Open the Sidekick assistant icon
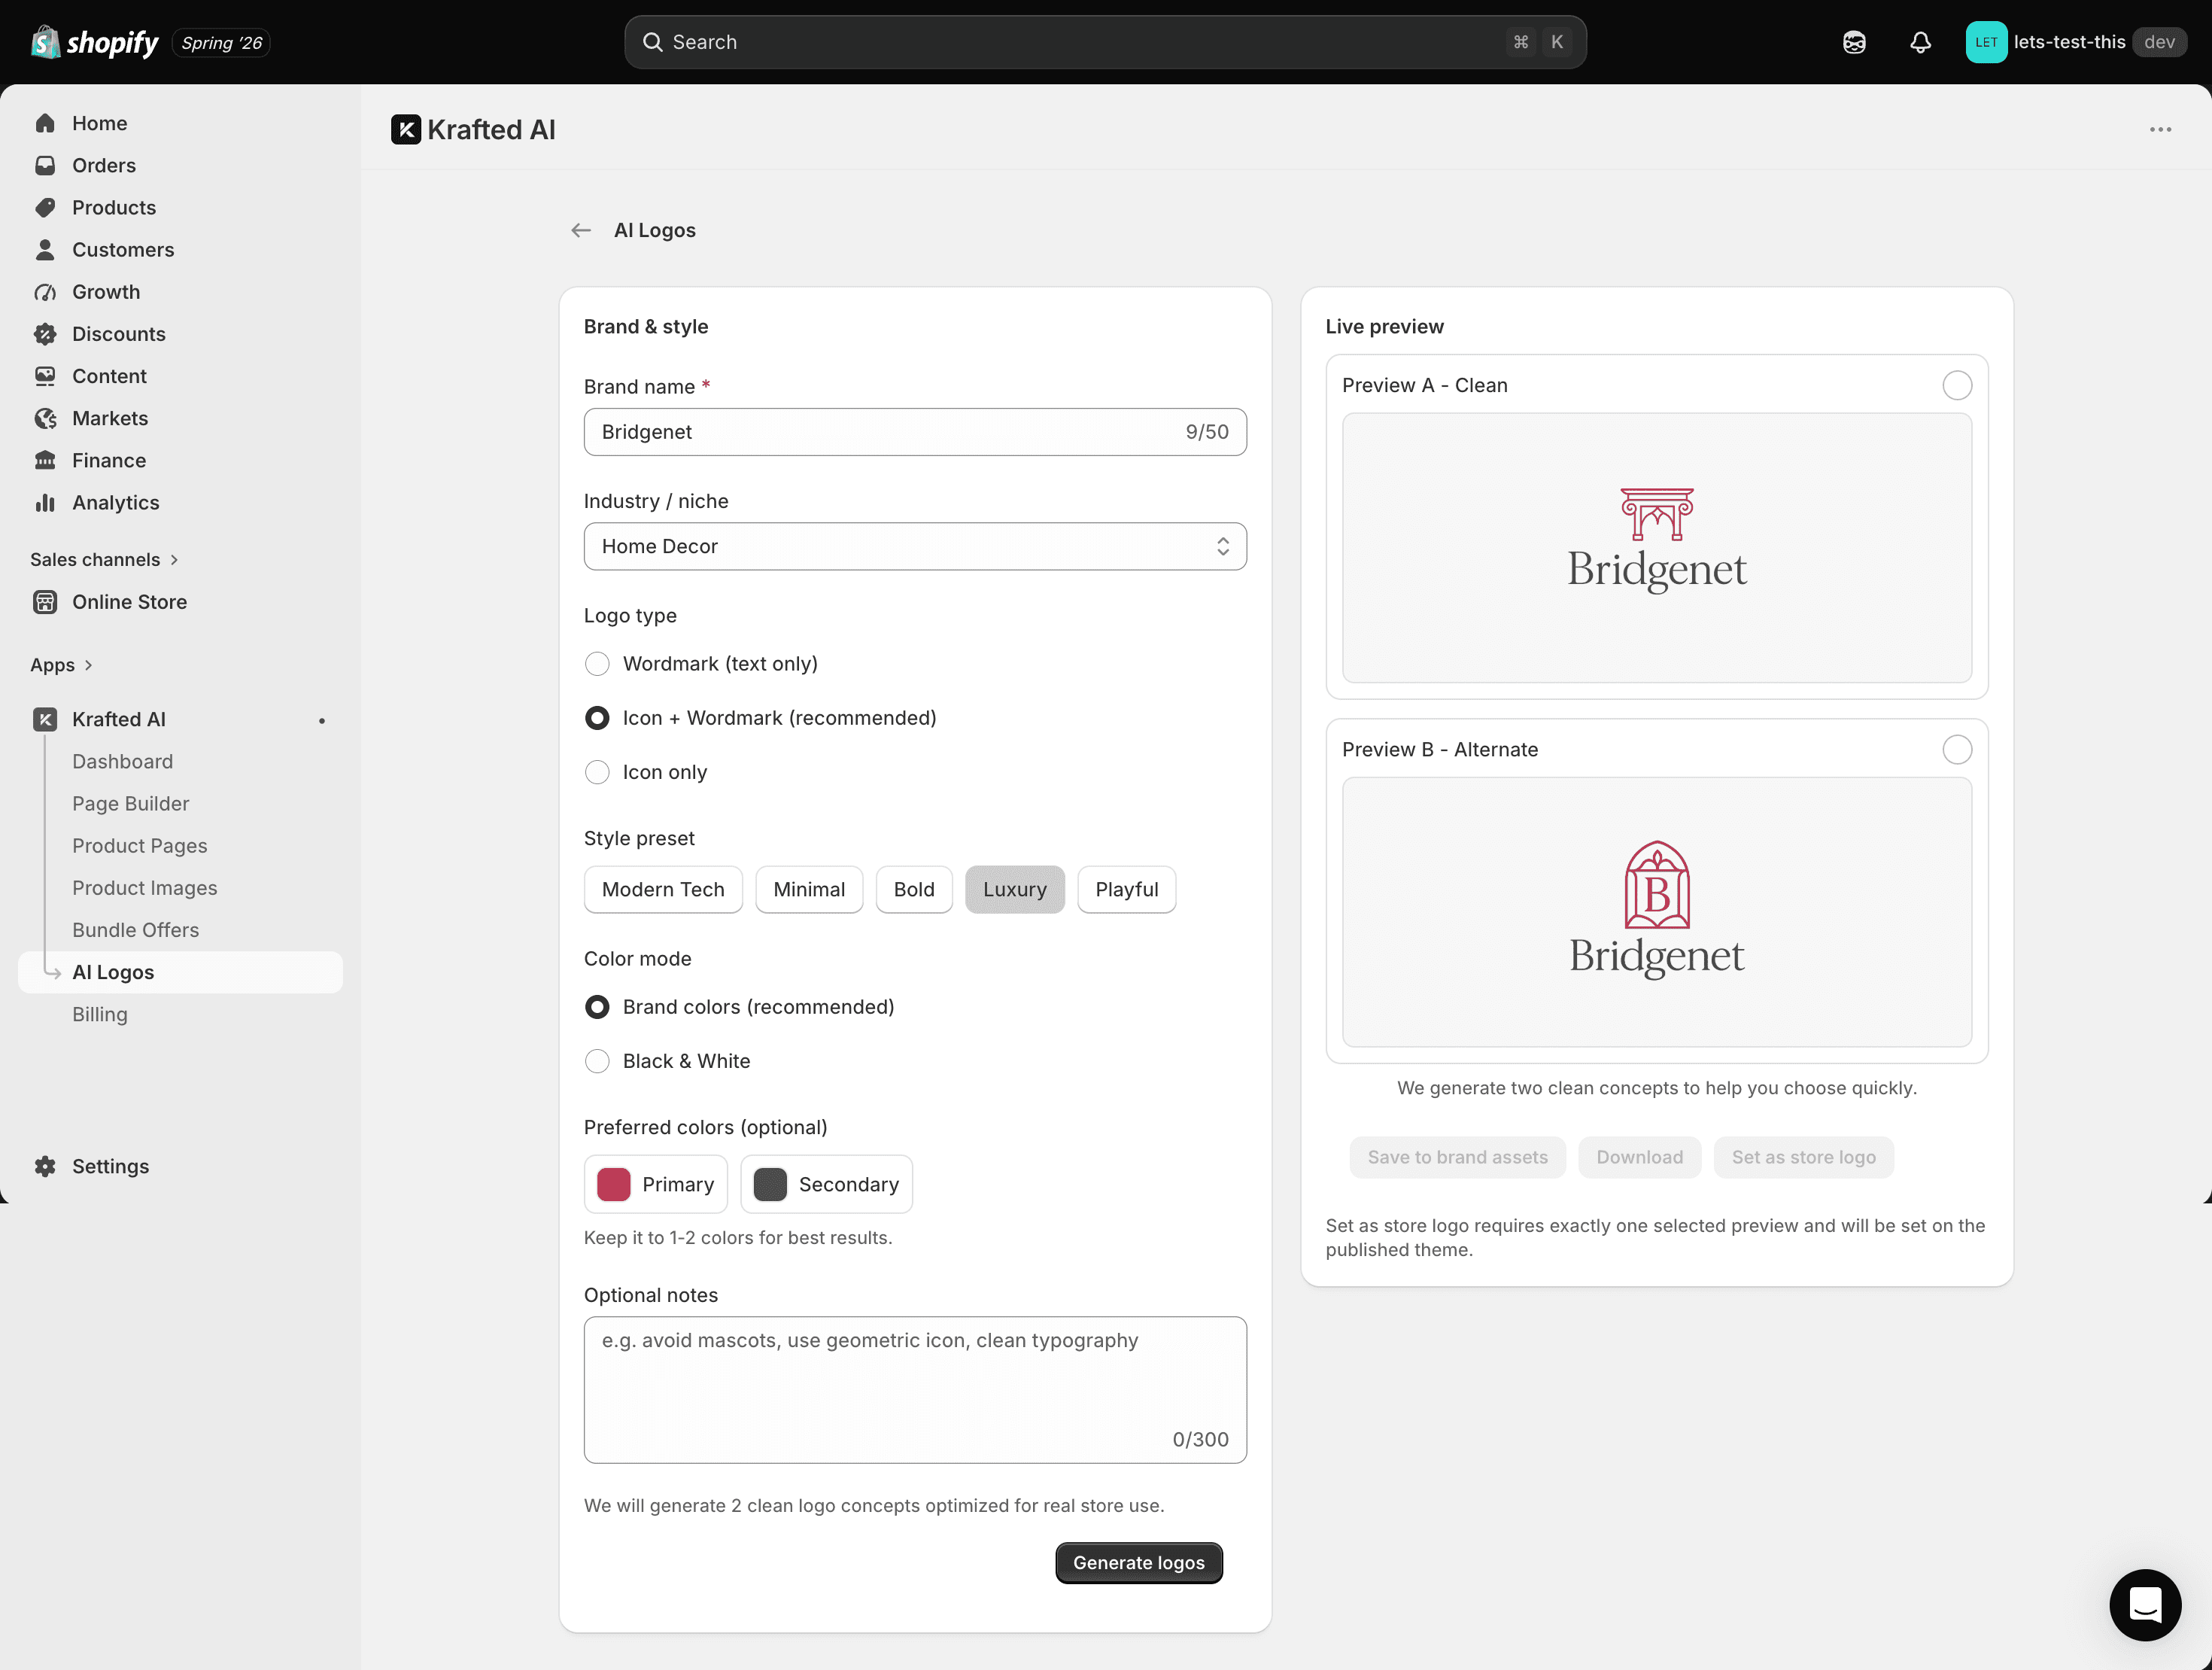This screenshot has width=2212, height=1670. [x=1854, y=42]
